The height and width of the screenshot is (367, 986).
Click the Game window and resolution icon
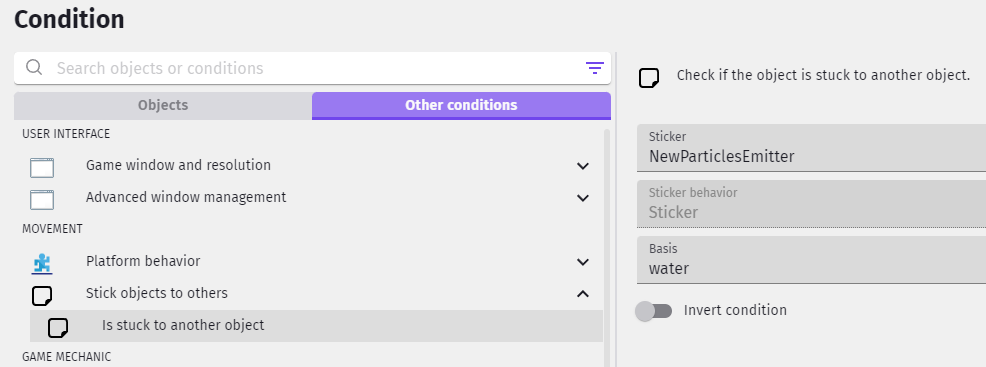click(x=42, y=167)
